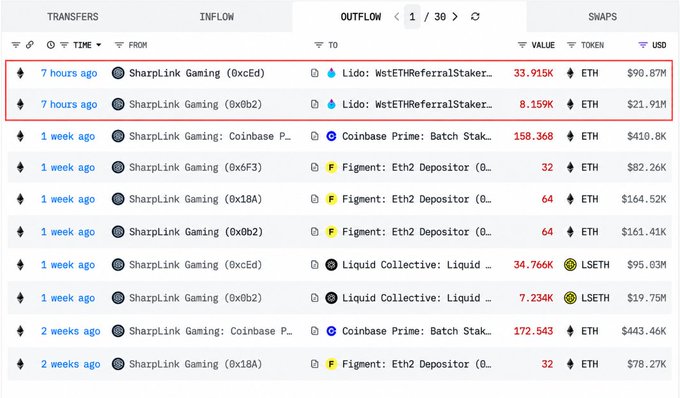Open Lido WstETHReferralStaker on $90.87M row
This screenshot has width=680, height=398.
(x=417, y=73)
